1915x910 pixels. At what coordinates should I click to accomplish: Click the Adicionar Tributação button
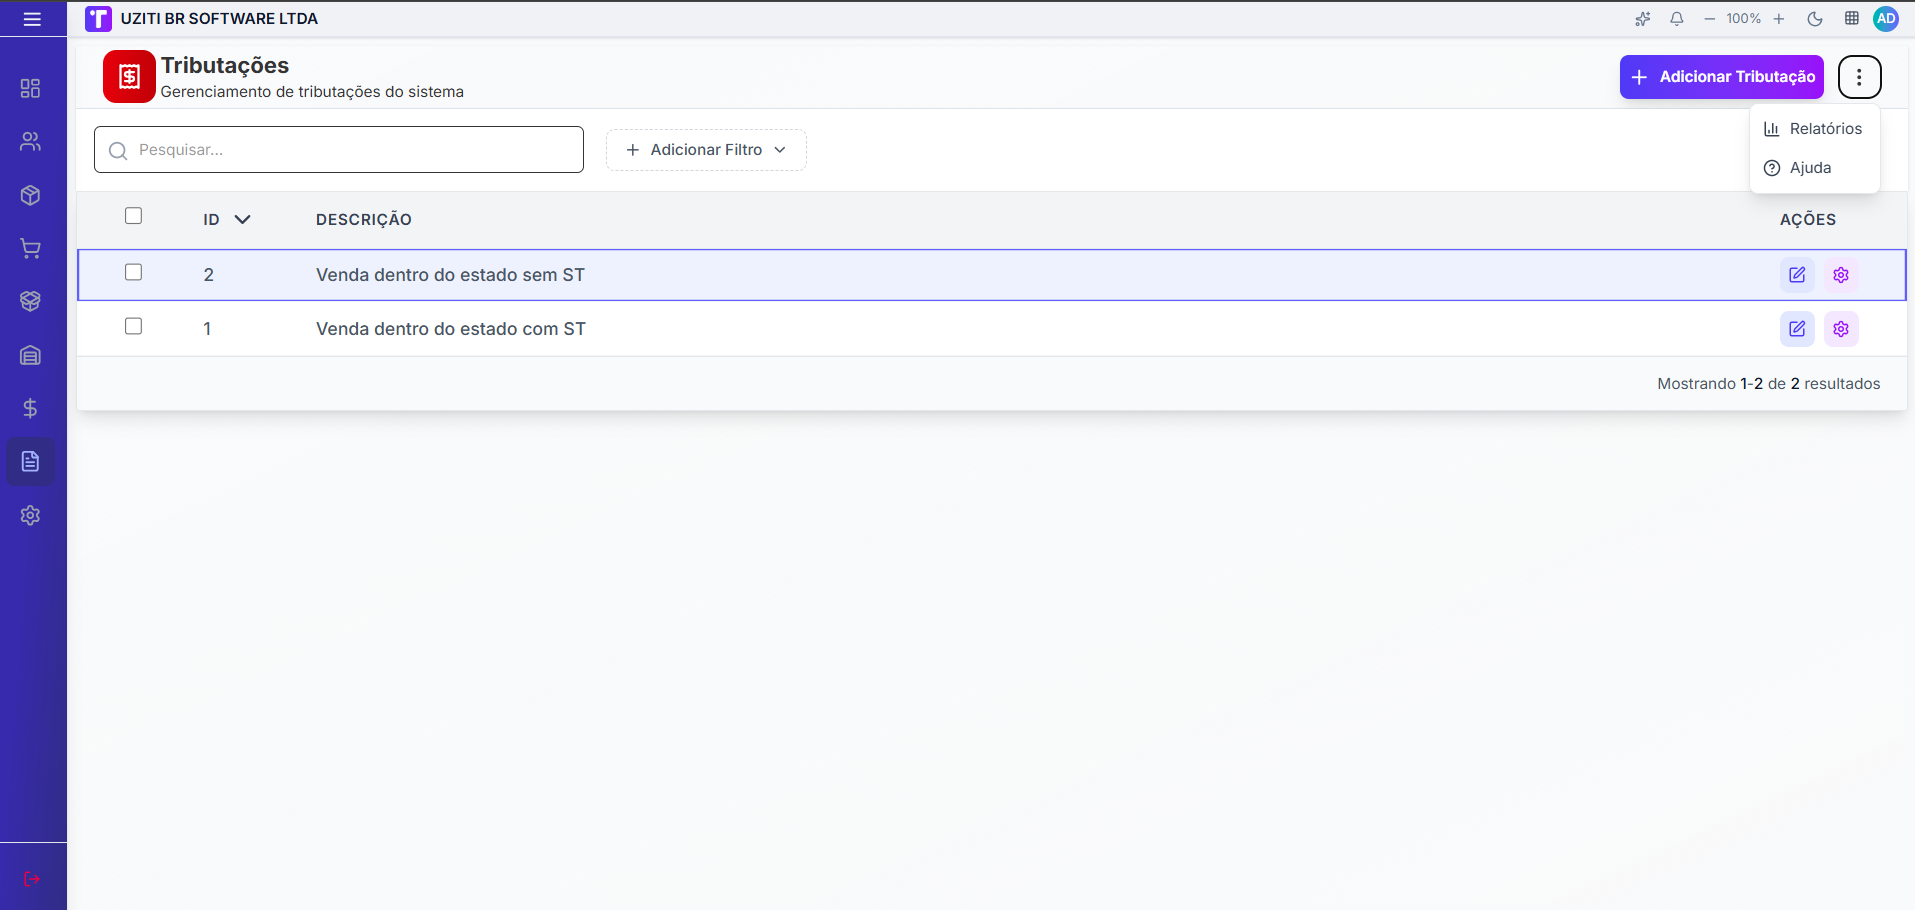pos(1722,77)
